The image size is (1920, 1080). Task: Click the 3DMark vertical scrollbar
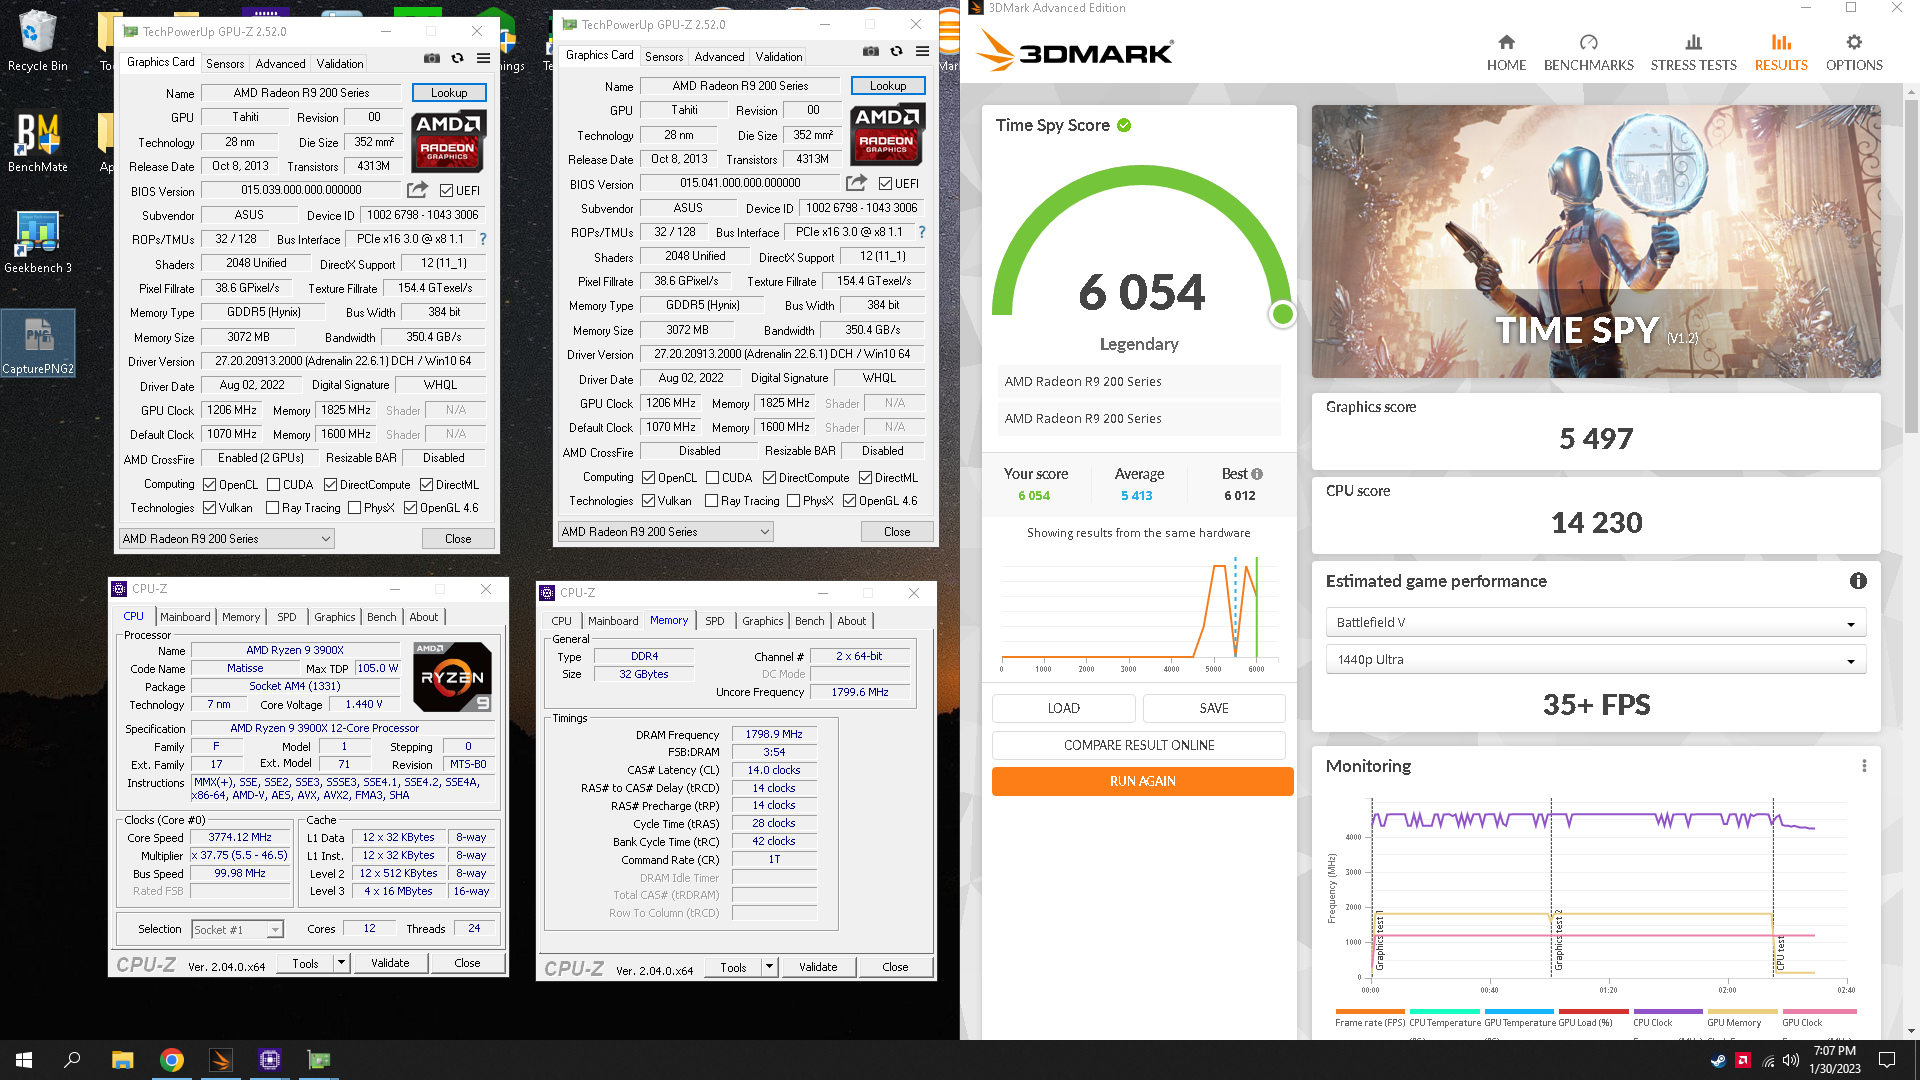tap(1911, 265)
